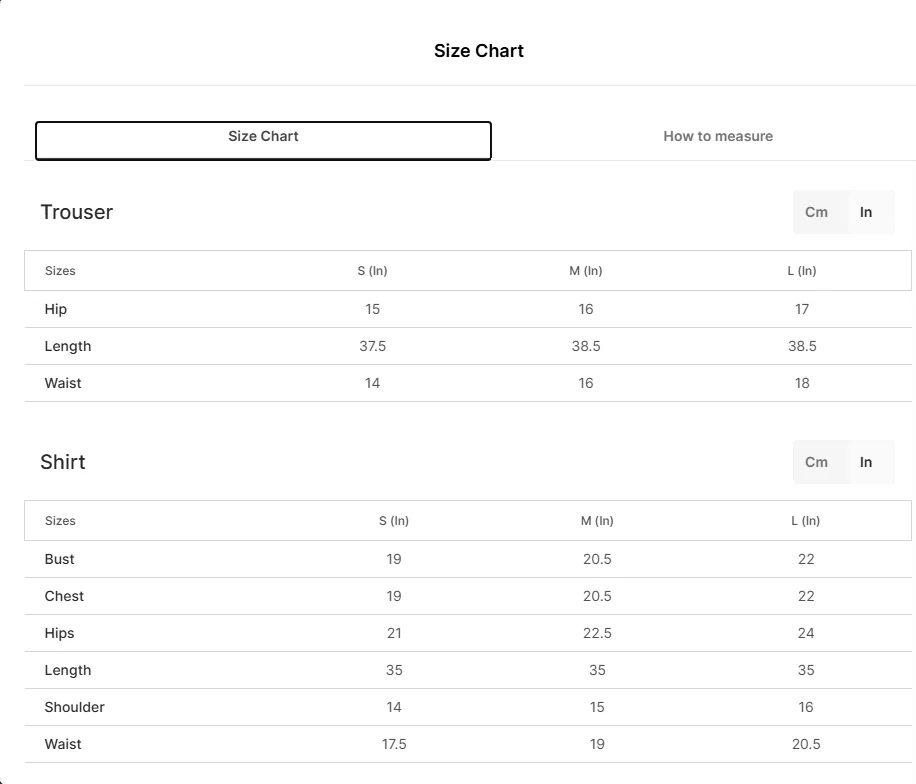The height and width of the screenshot is (784, 916).
Task: Switch to How to measure tab
Action: pos(718,136)
